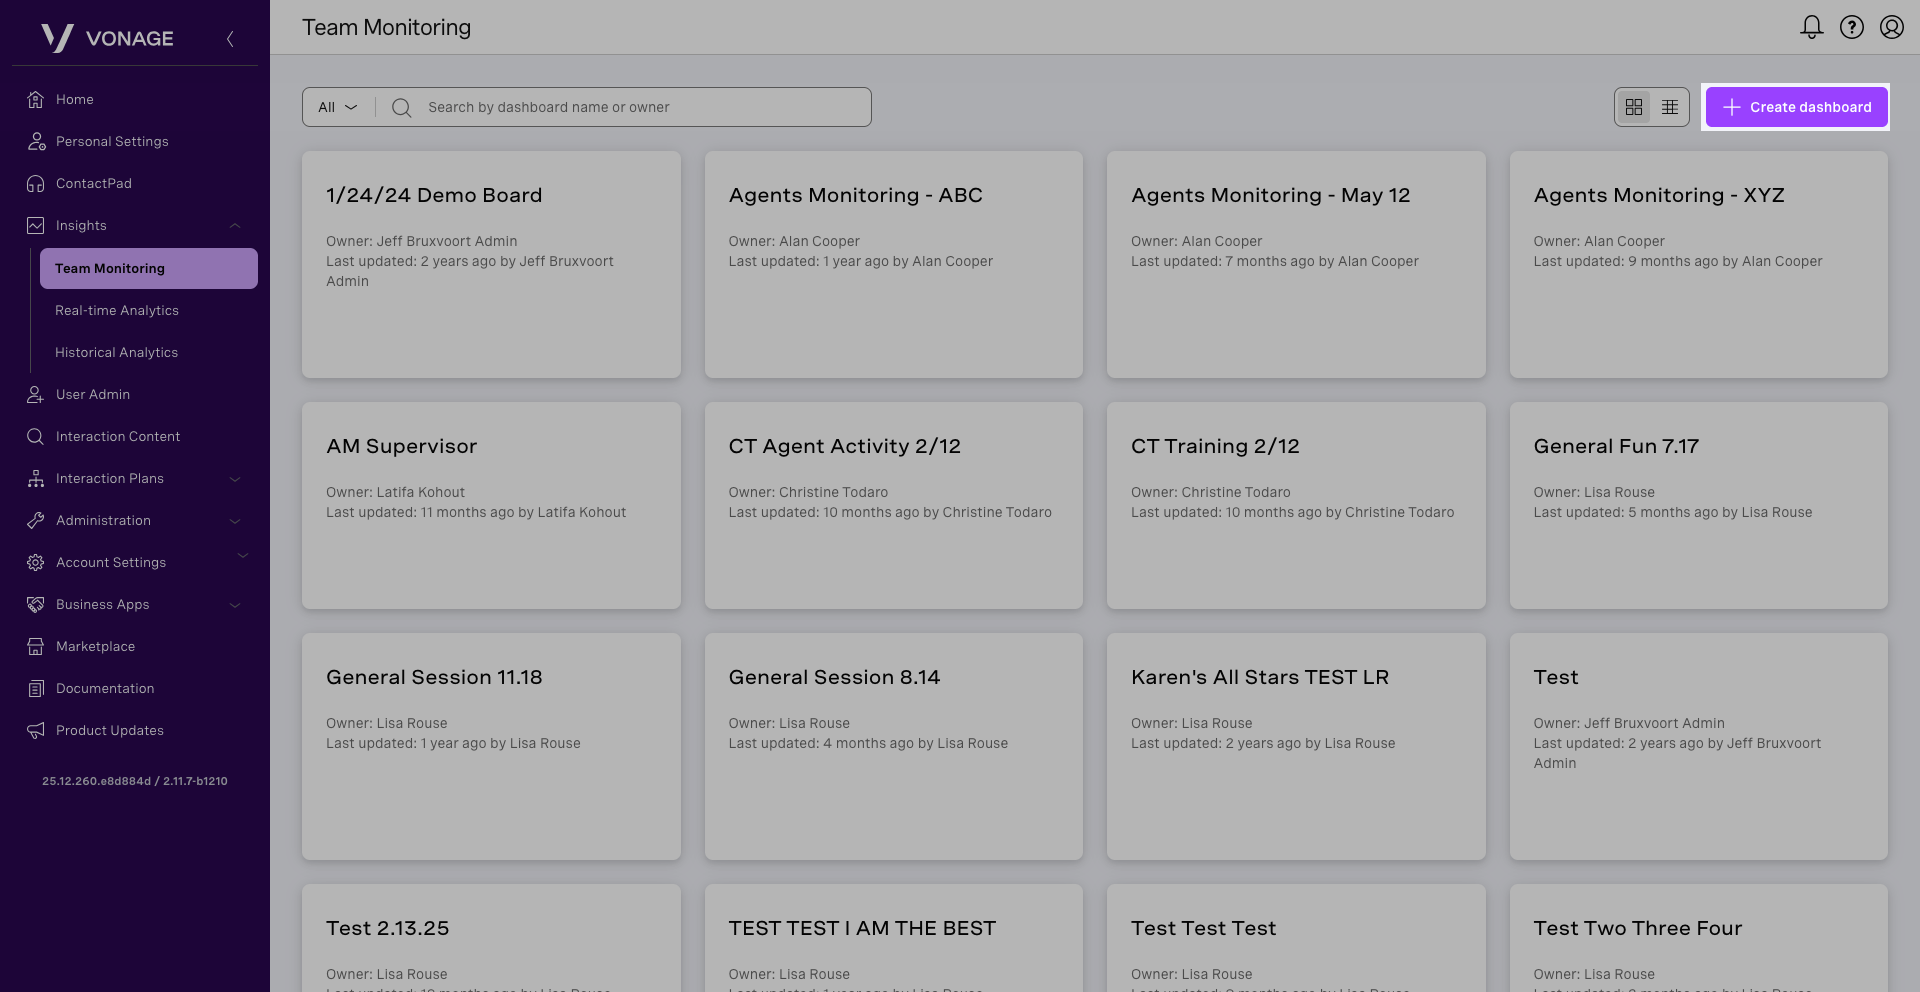Switch to table list view

(1670, 107)
